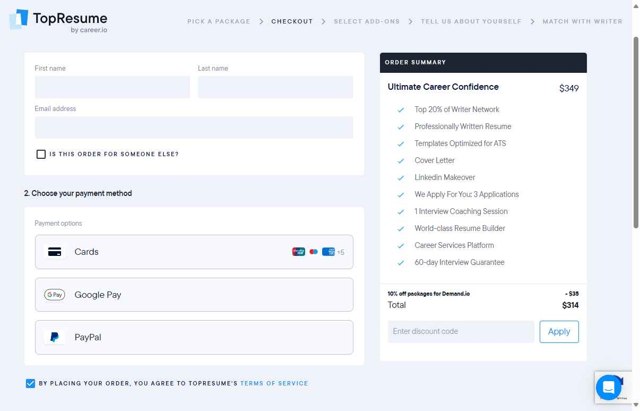Click checkmark next to We Apply For You
Image resolution: width=640 pixels, height=411 pixels.
(x=401, y=195)
